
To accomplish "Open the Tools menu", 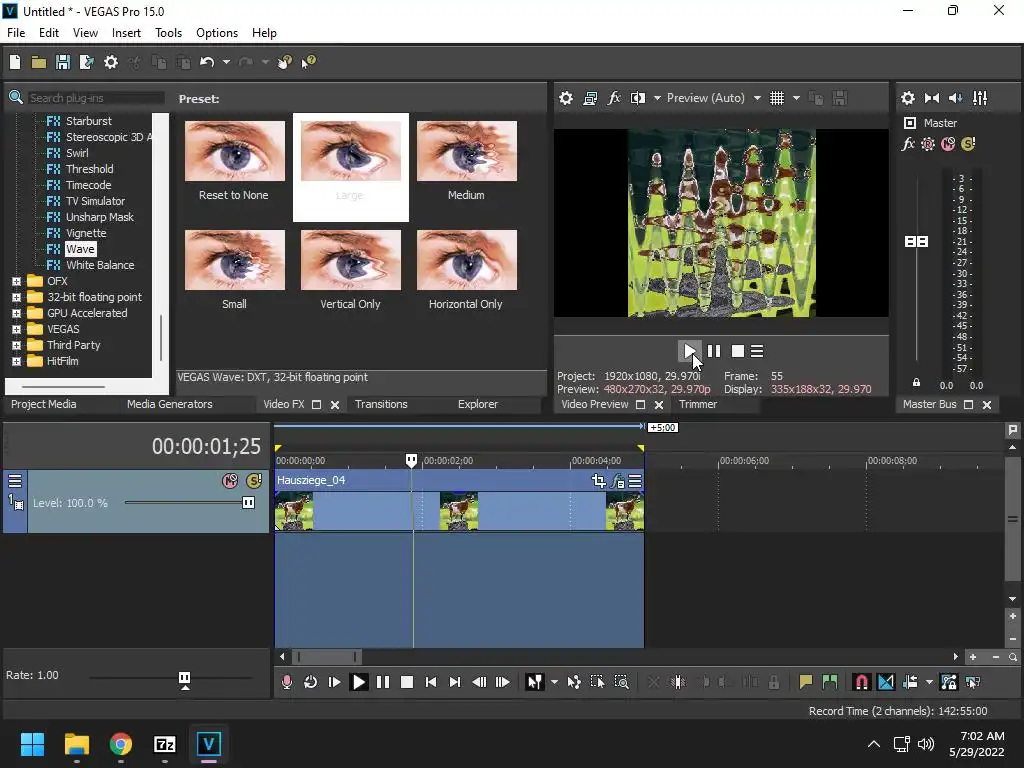I will [168, 33].
